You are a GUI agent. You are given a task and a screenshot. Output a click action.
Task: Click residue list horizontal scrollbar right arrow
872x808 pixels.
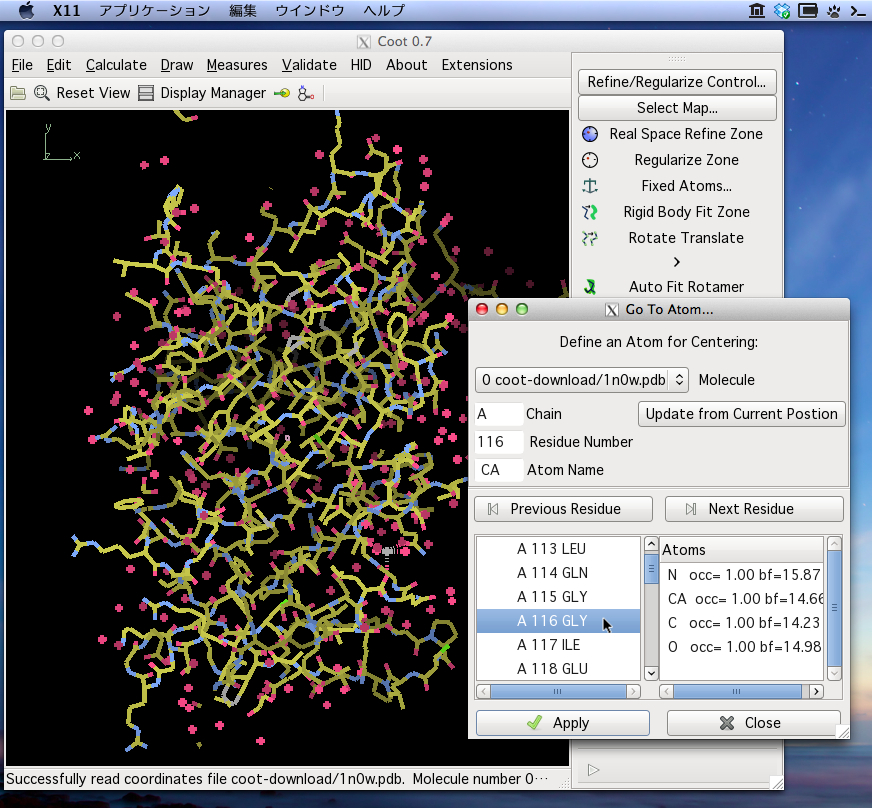tap(633, 691)
